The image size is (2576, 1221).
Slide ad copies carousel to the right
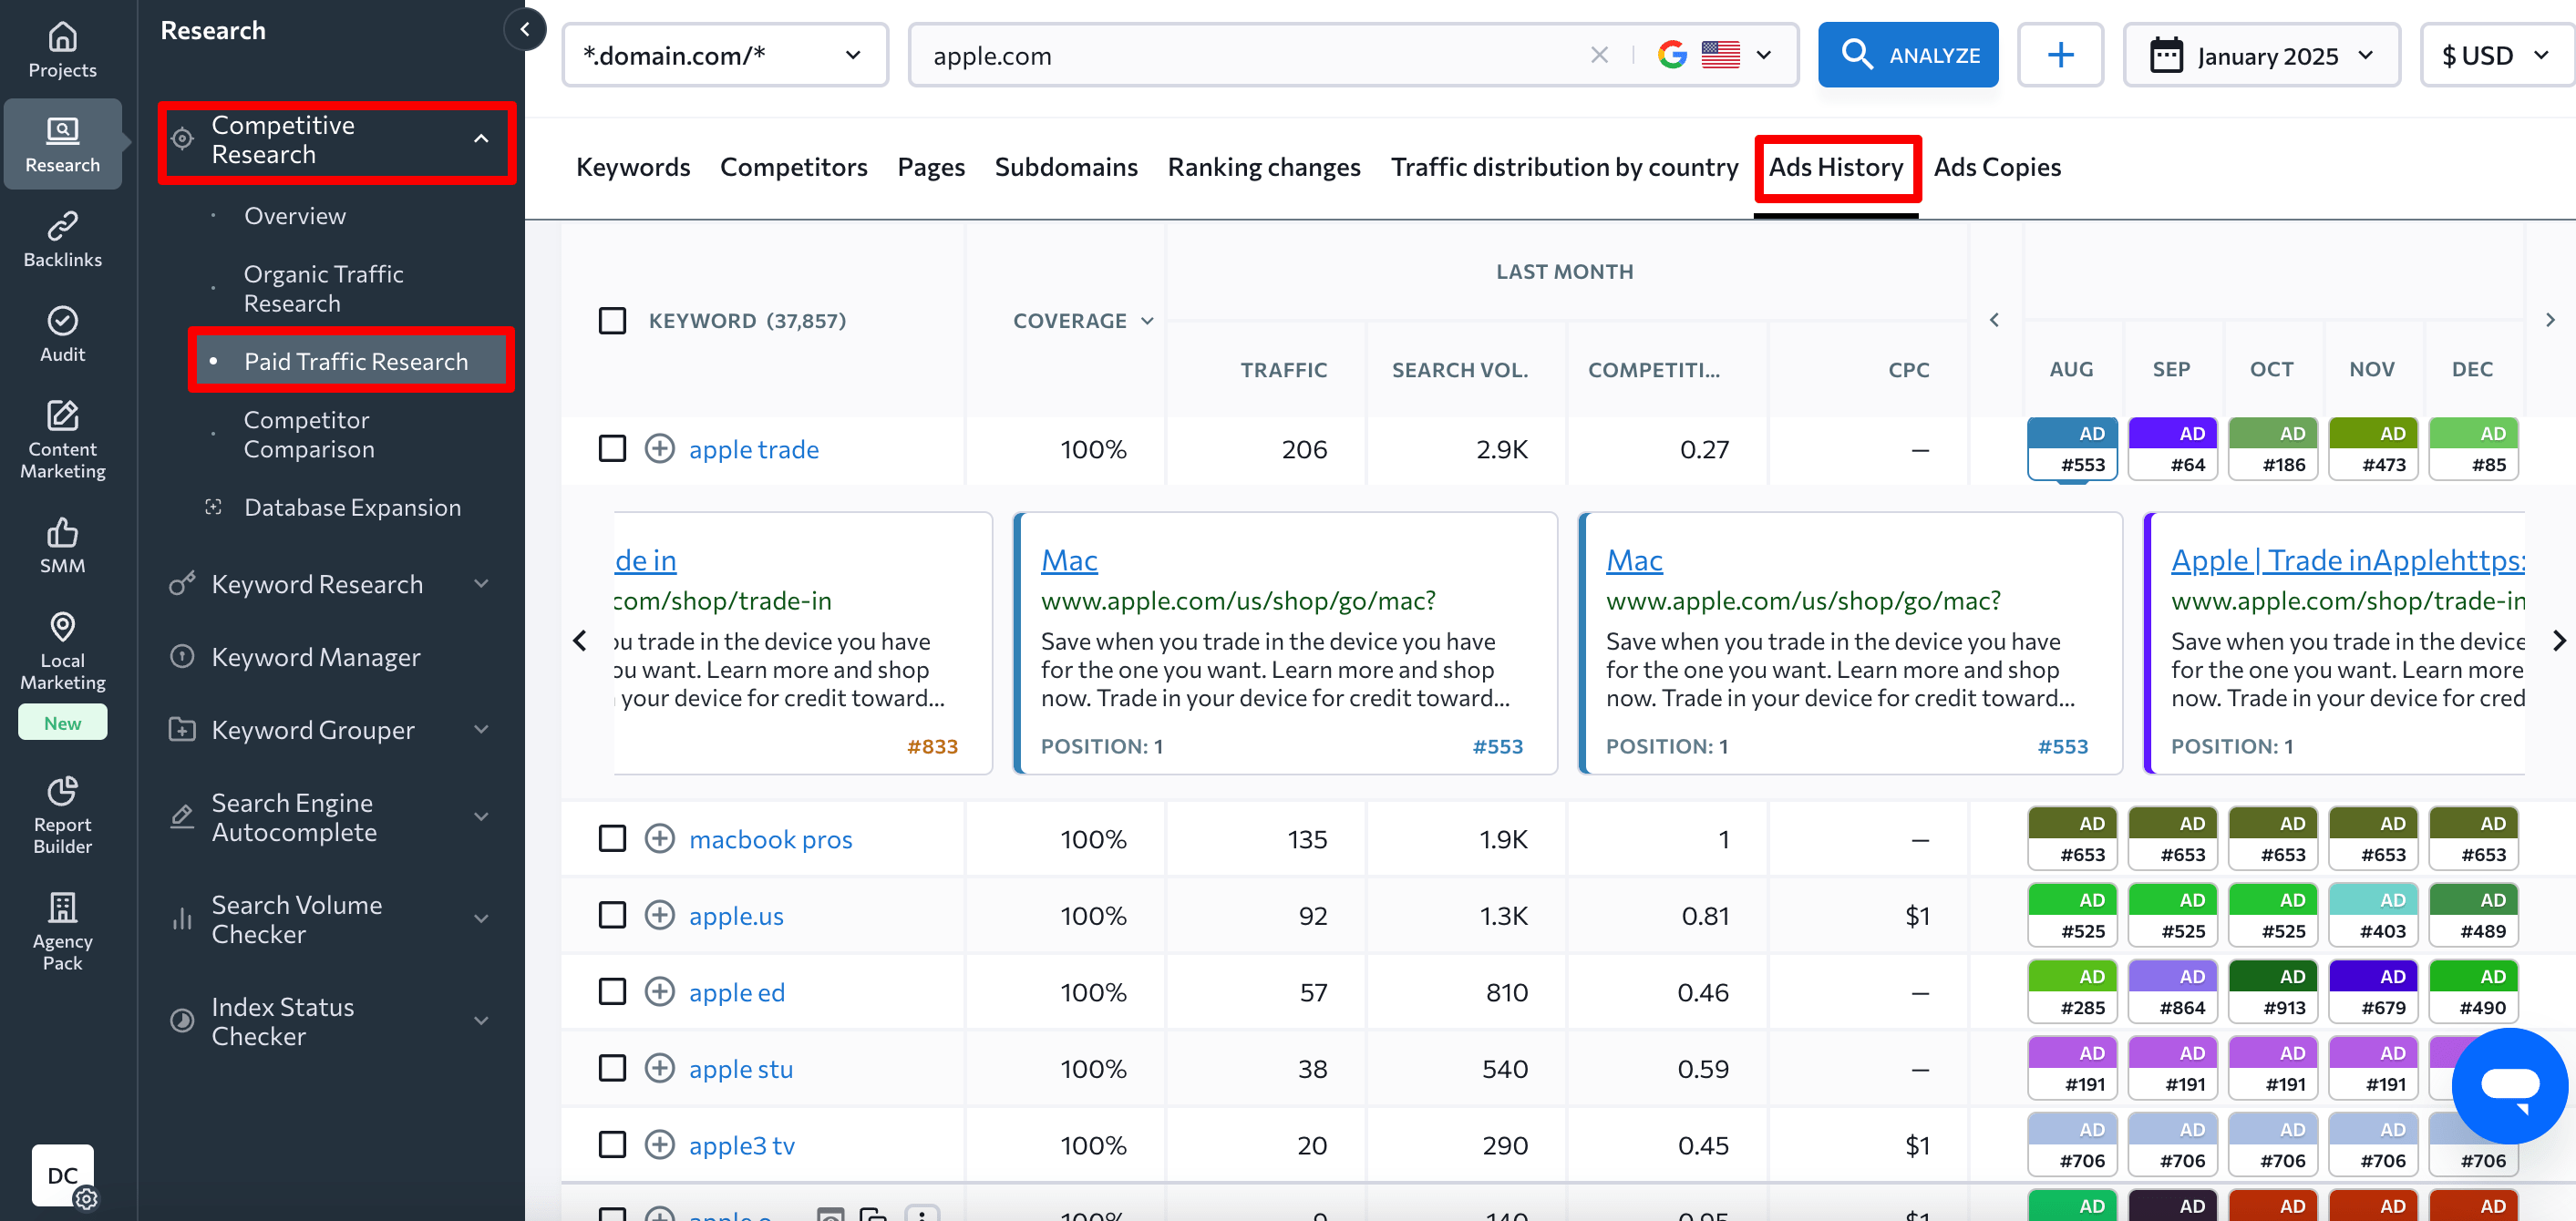(2558, 641)
